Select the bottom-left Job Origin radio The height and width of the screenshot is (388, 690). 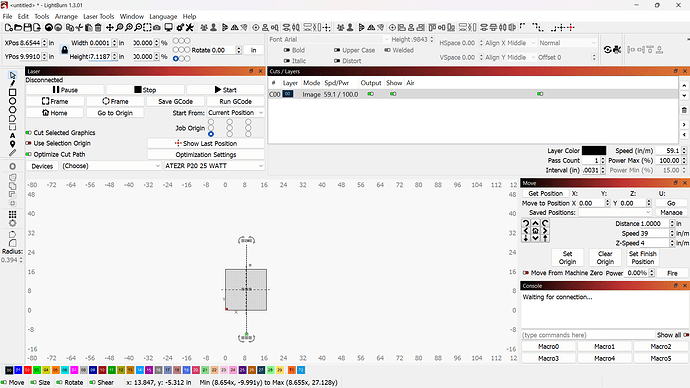(x=211, y=134)
